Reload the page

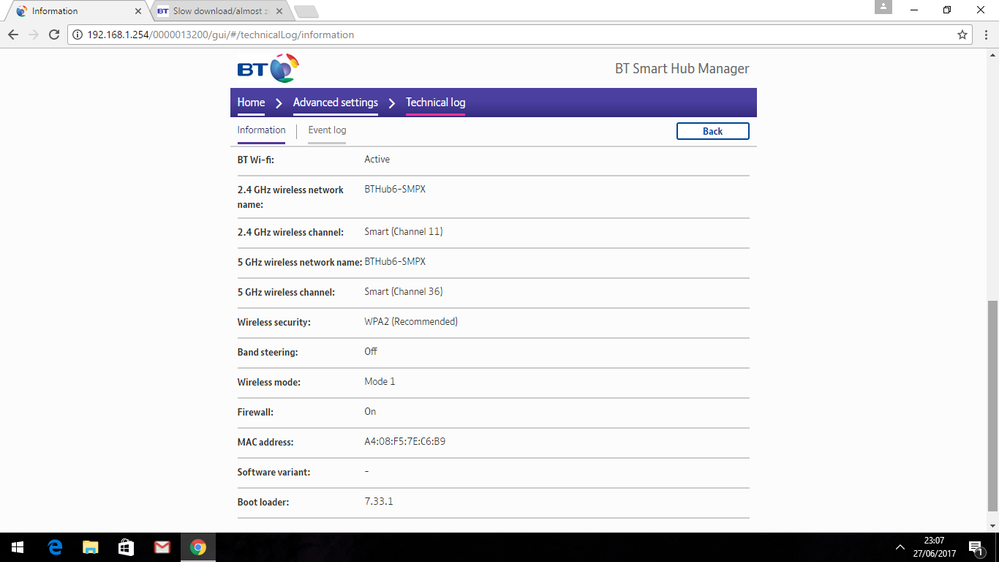(x=54, y=35)
